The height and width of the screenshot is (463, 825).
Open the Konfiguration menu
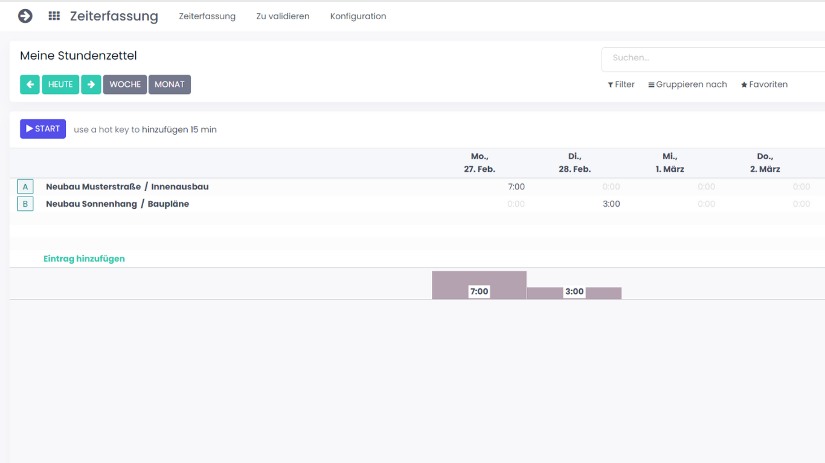(358, 17)
